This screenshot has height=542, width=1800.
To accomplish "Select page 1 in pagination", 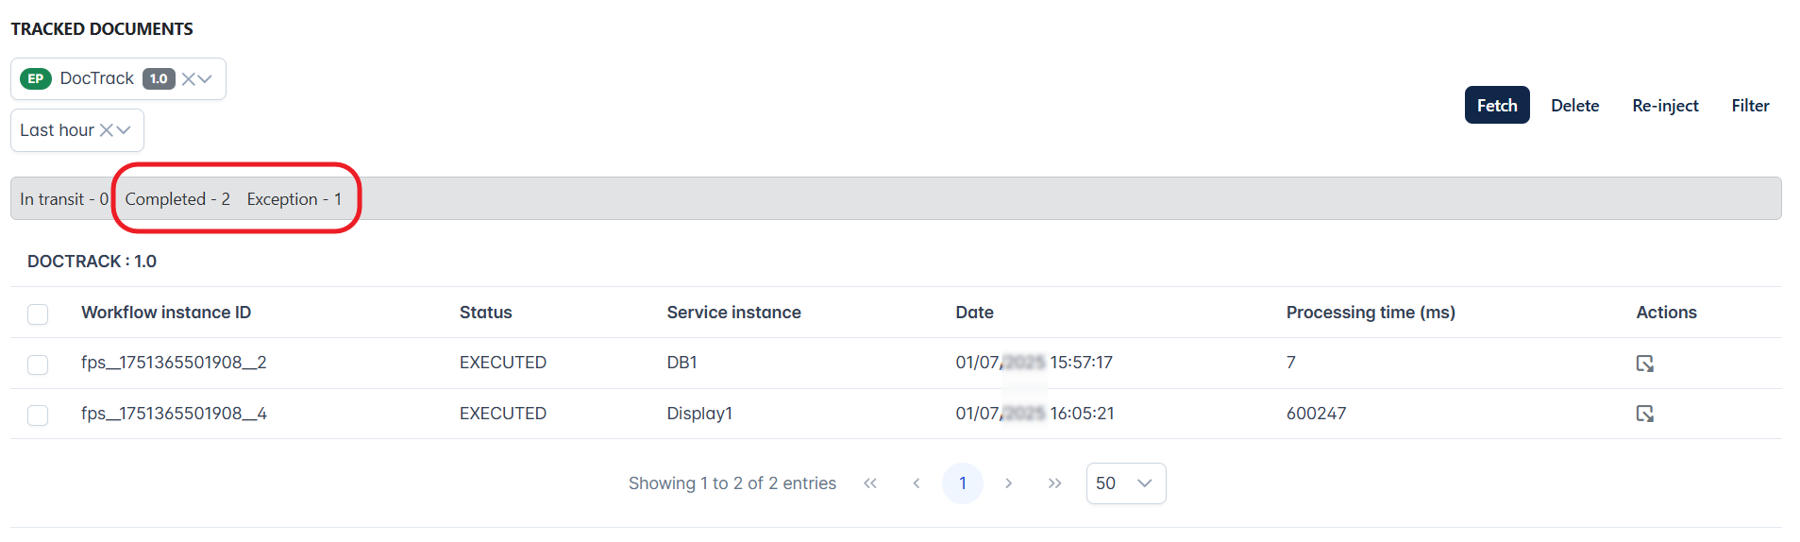I will (962, 483).
